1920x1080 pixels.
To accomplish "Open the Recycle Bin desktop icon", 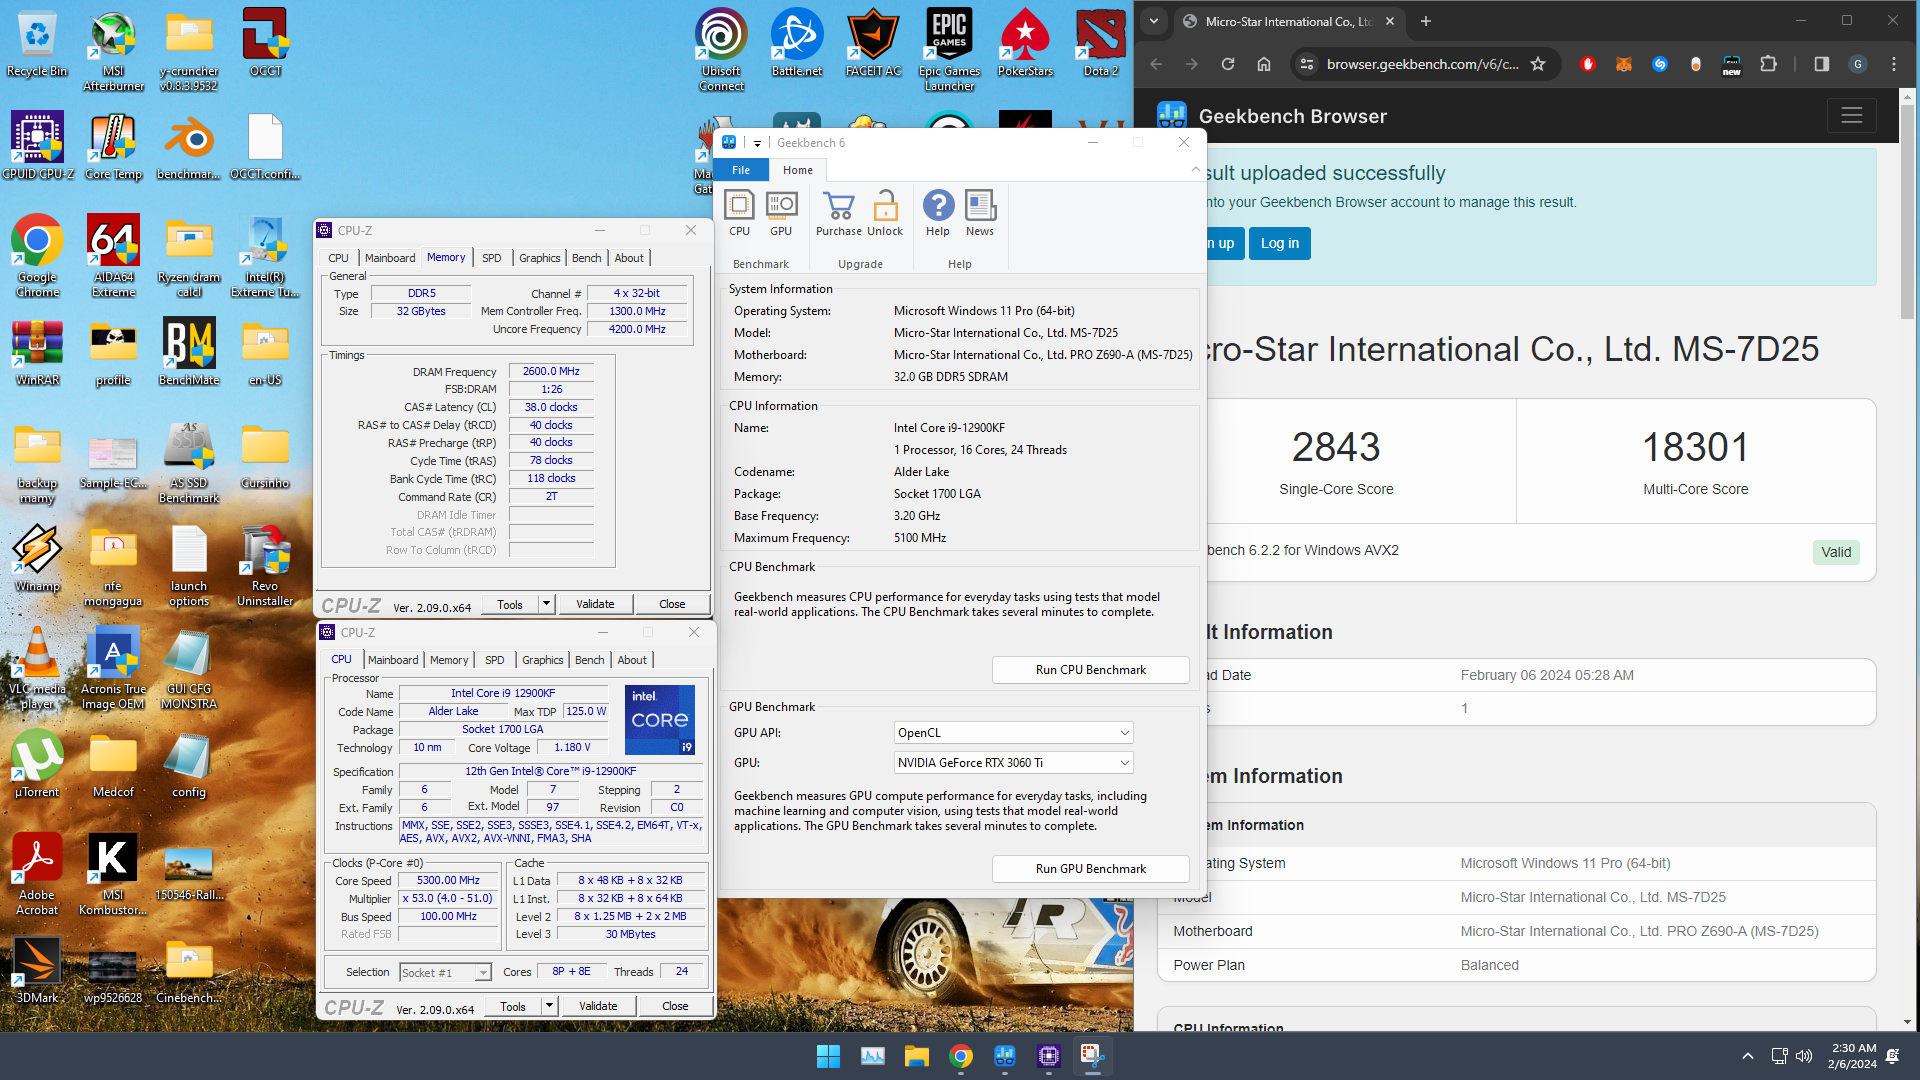I will click(x=37, y=45).
